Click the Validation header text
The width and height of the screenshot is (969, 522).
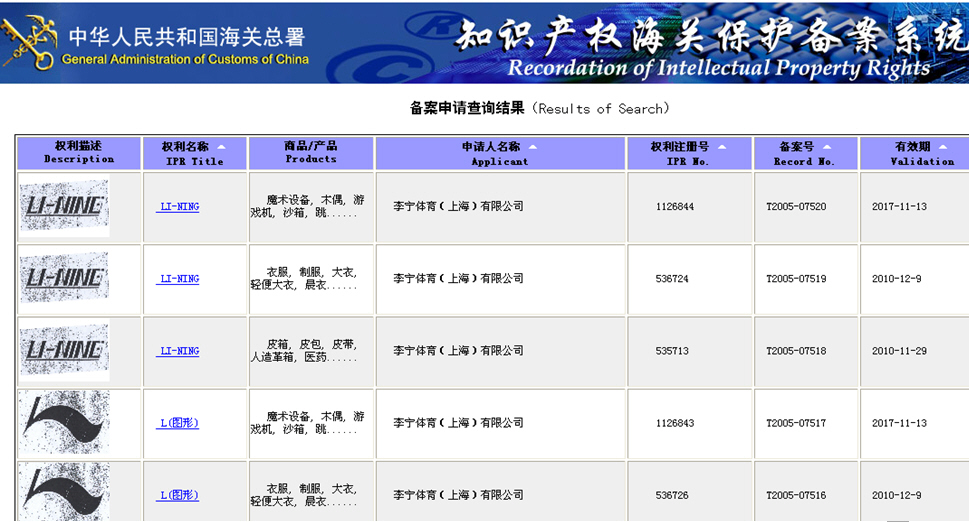[x=922, y=161]
